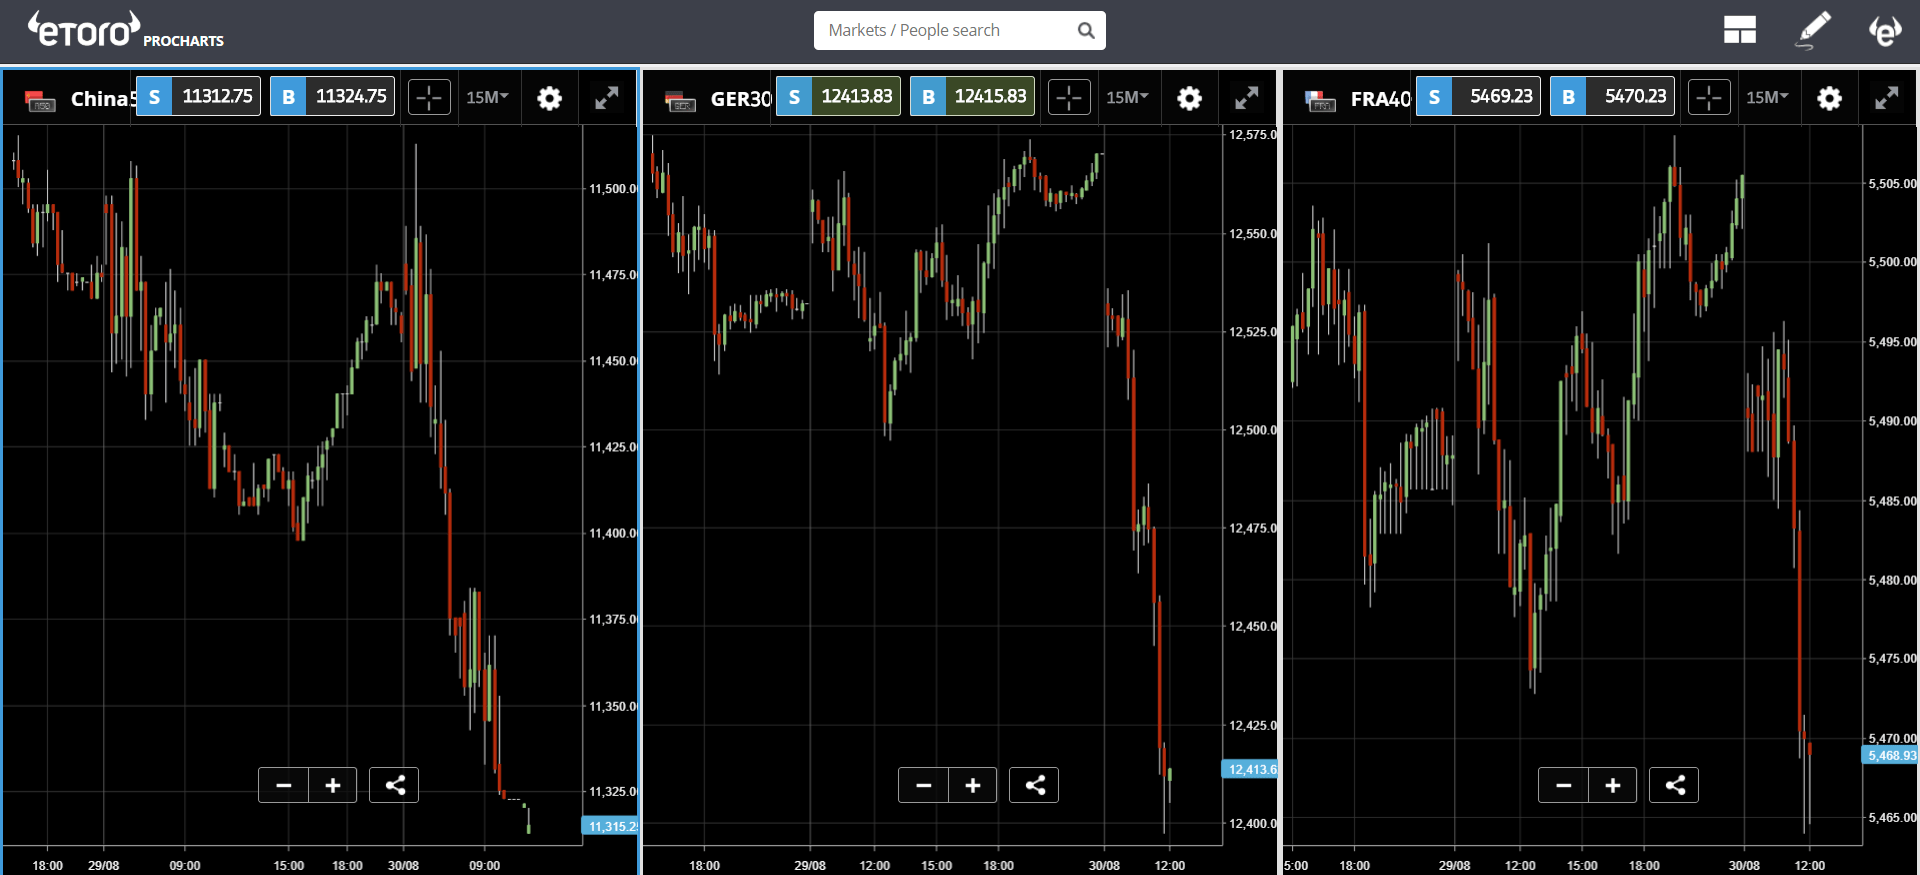The height and width of the screenshot is (875, 1920).
Task: Share the FRA40 chart
Action: (1674, 786)
